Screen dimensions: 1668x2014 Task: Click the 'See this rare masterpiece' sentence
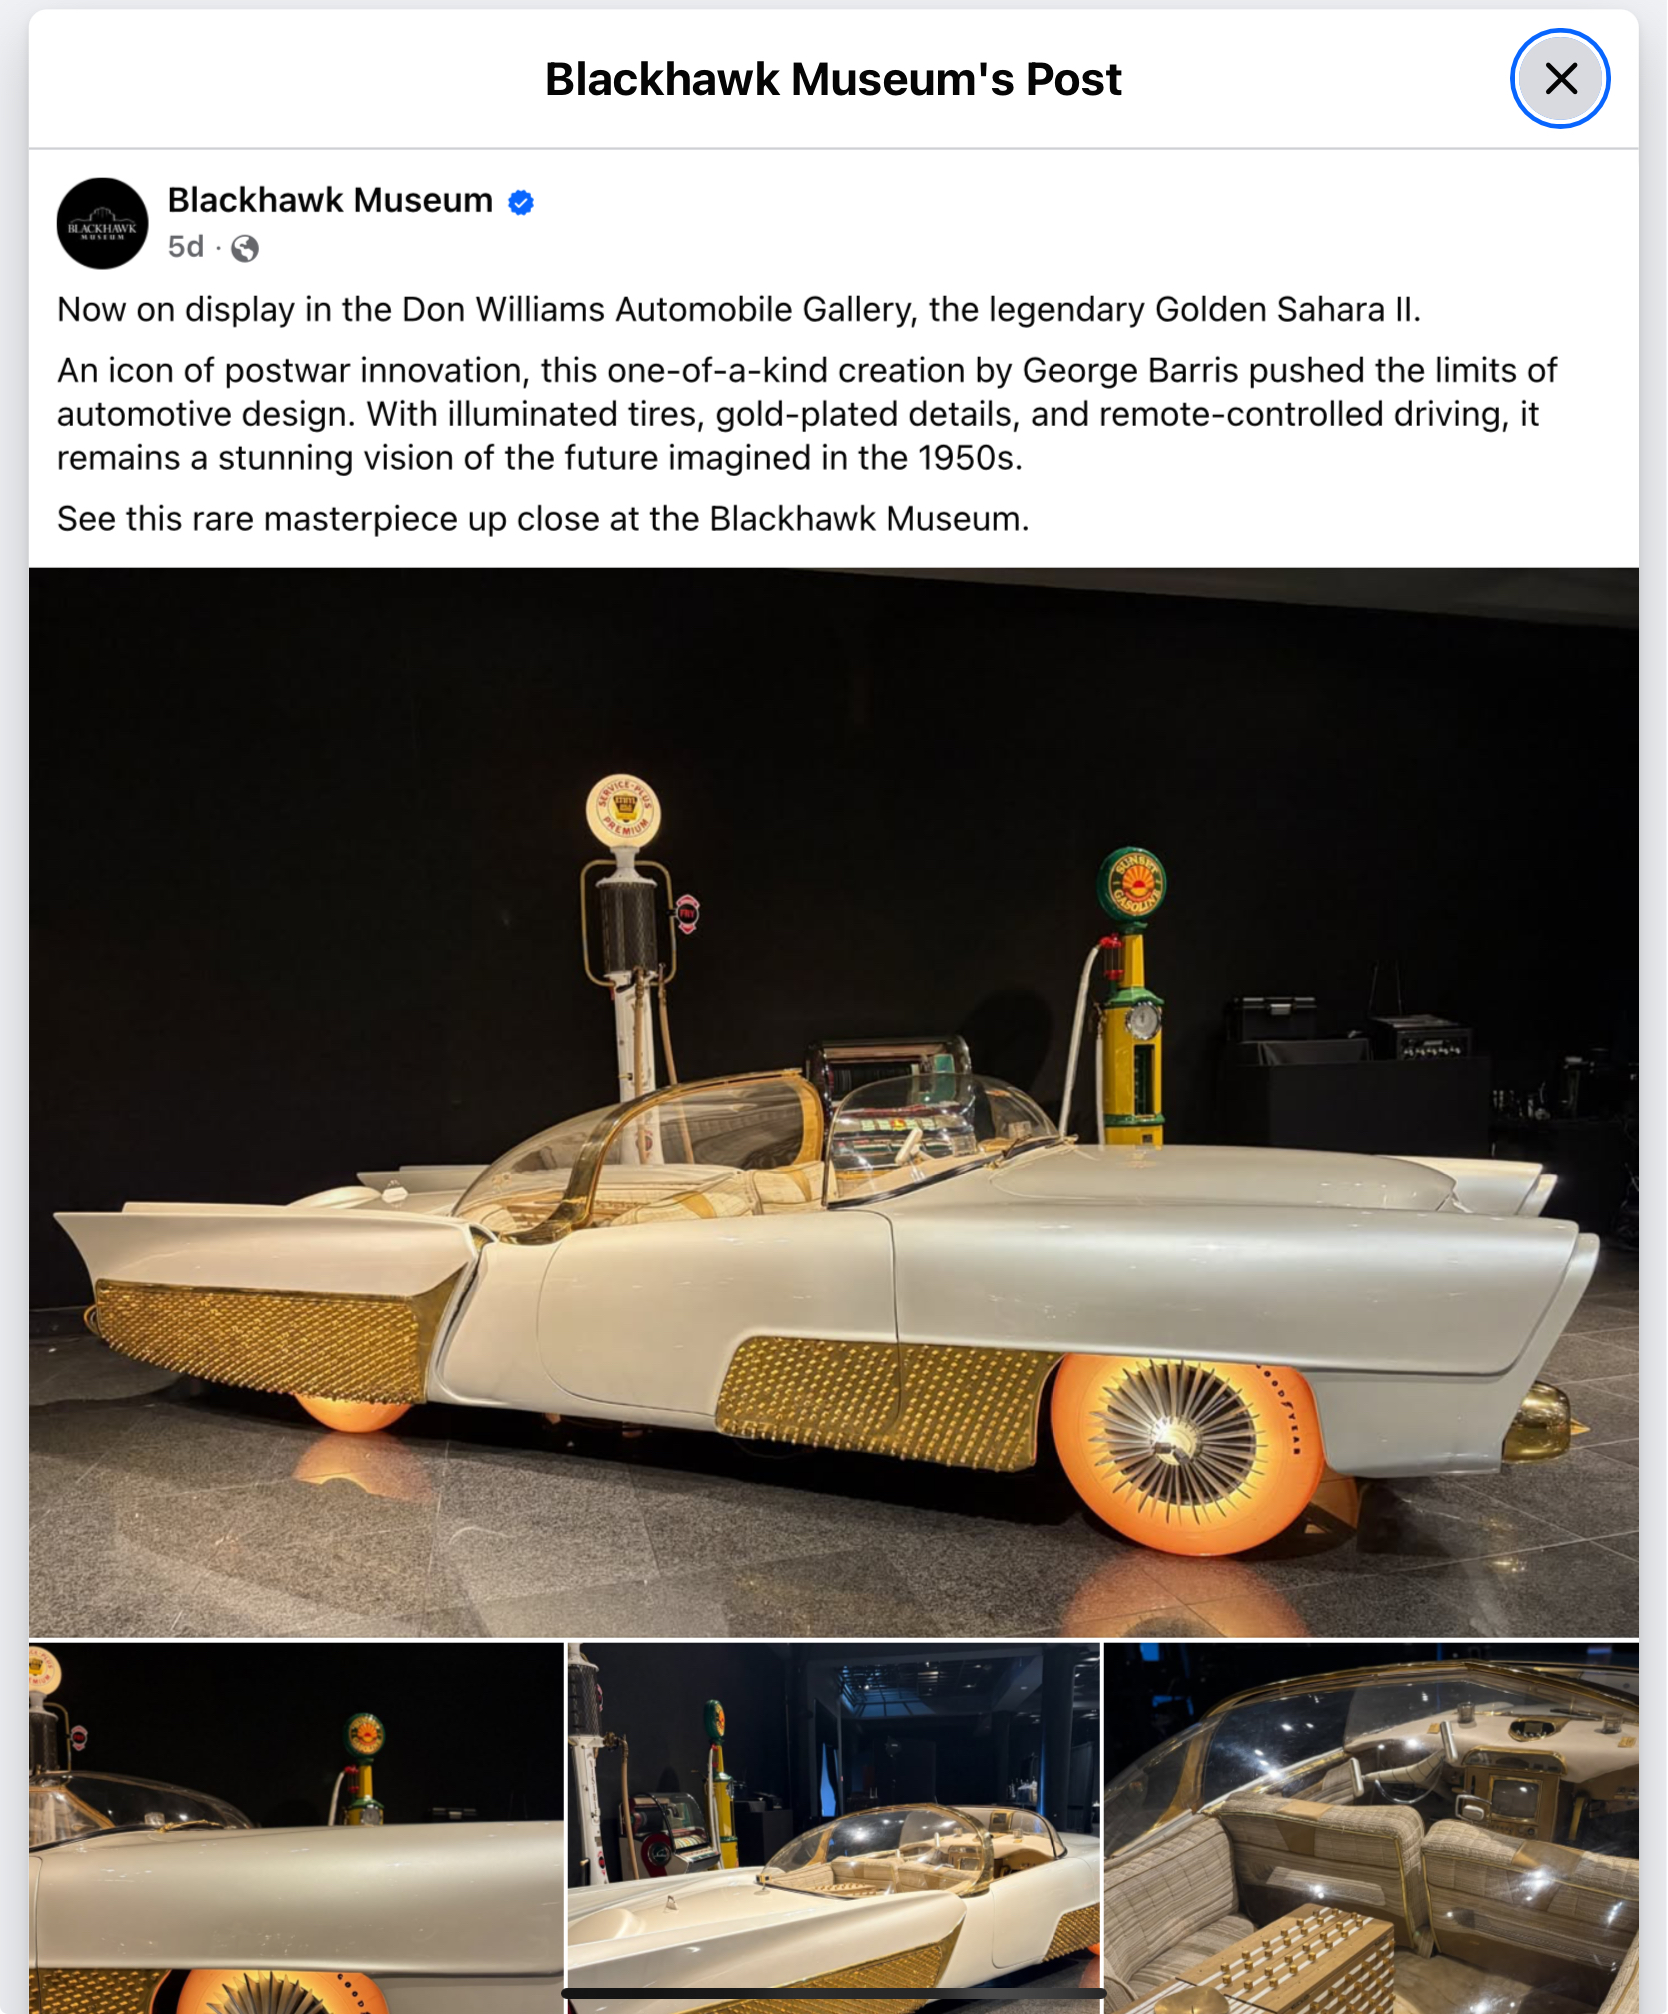[x=543, y=519]
